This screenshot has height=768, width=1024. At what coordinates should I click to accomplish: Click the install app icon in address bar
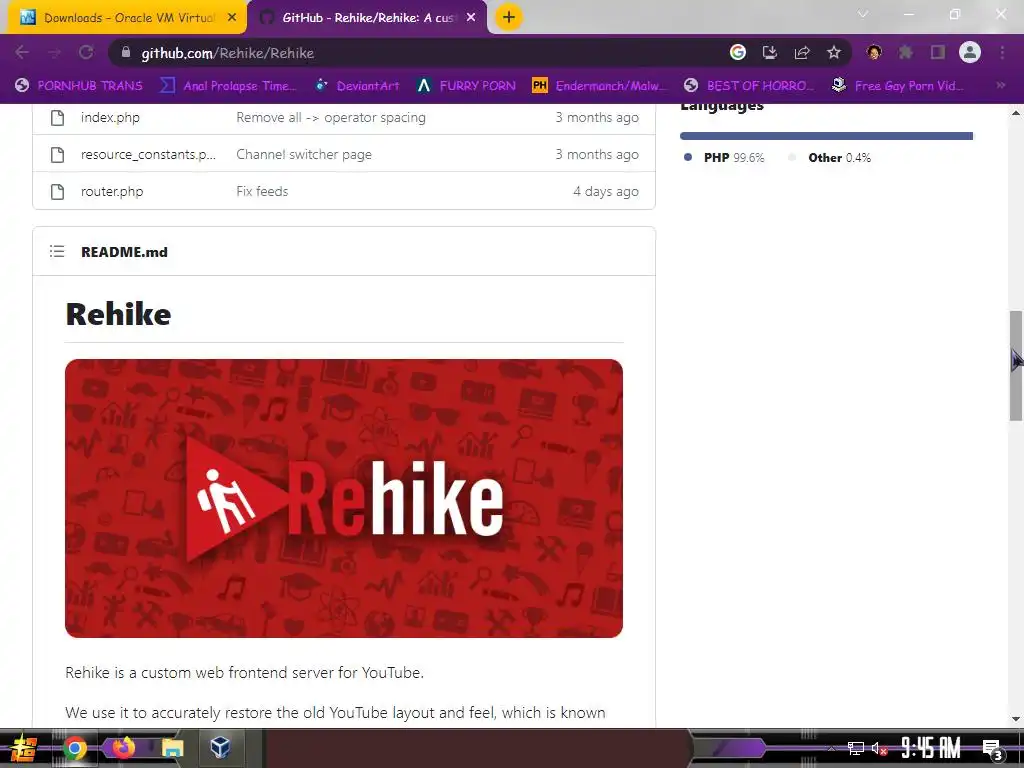[x=770, y=52]
